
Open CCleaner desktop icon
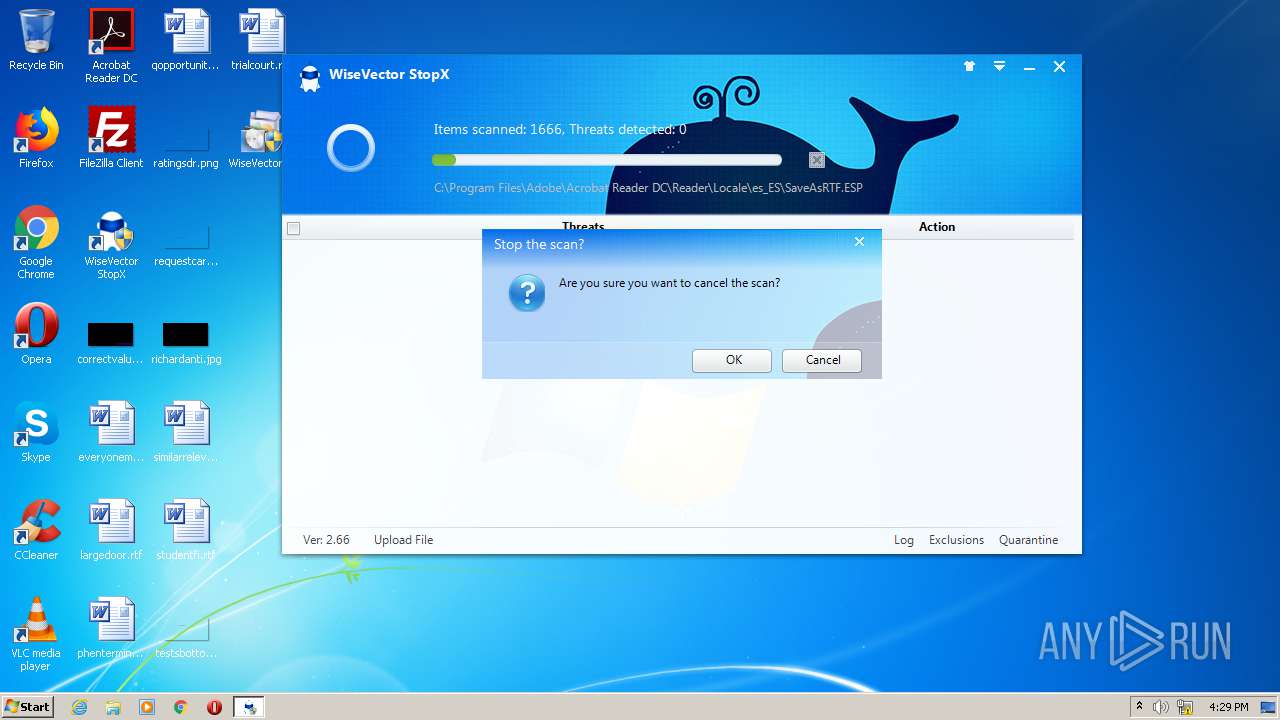(x=36, y=530)
